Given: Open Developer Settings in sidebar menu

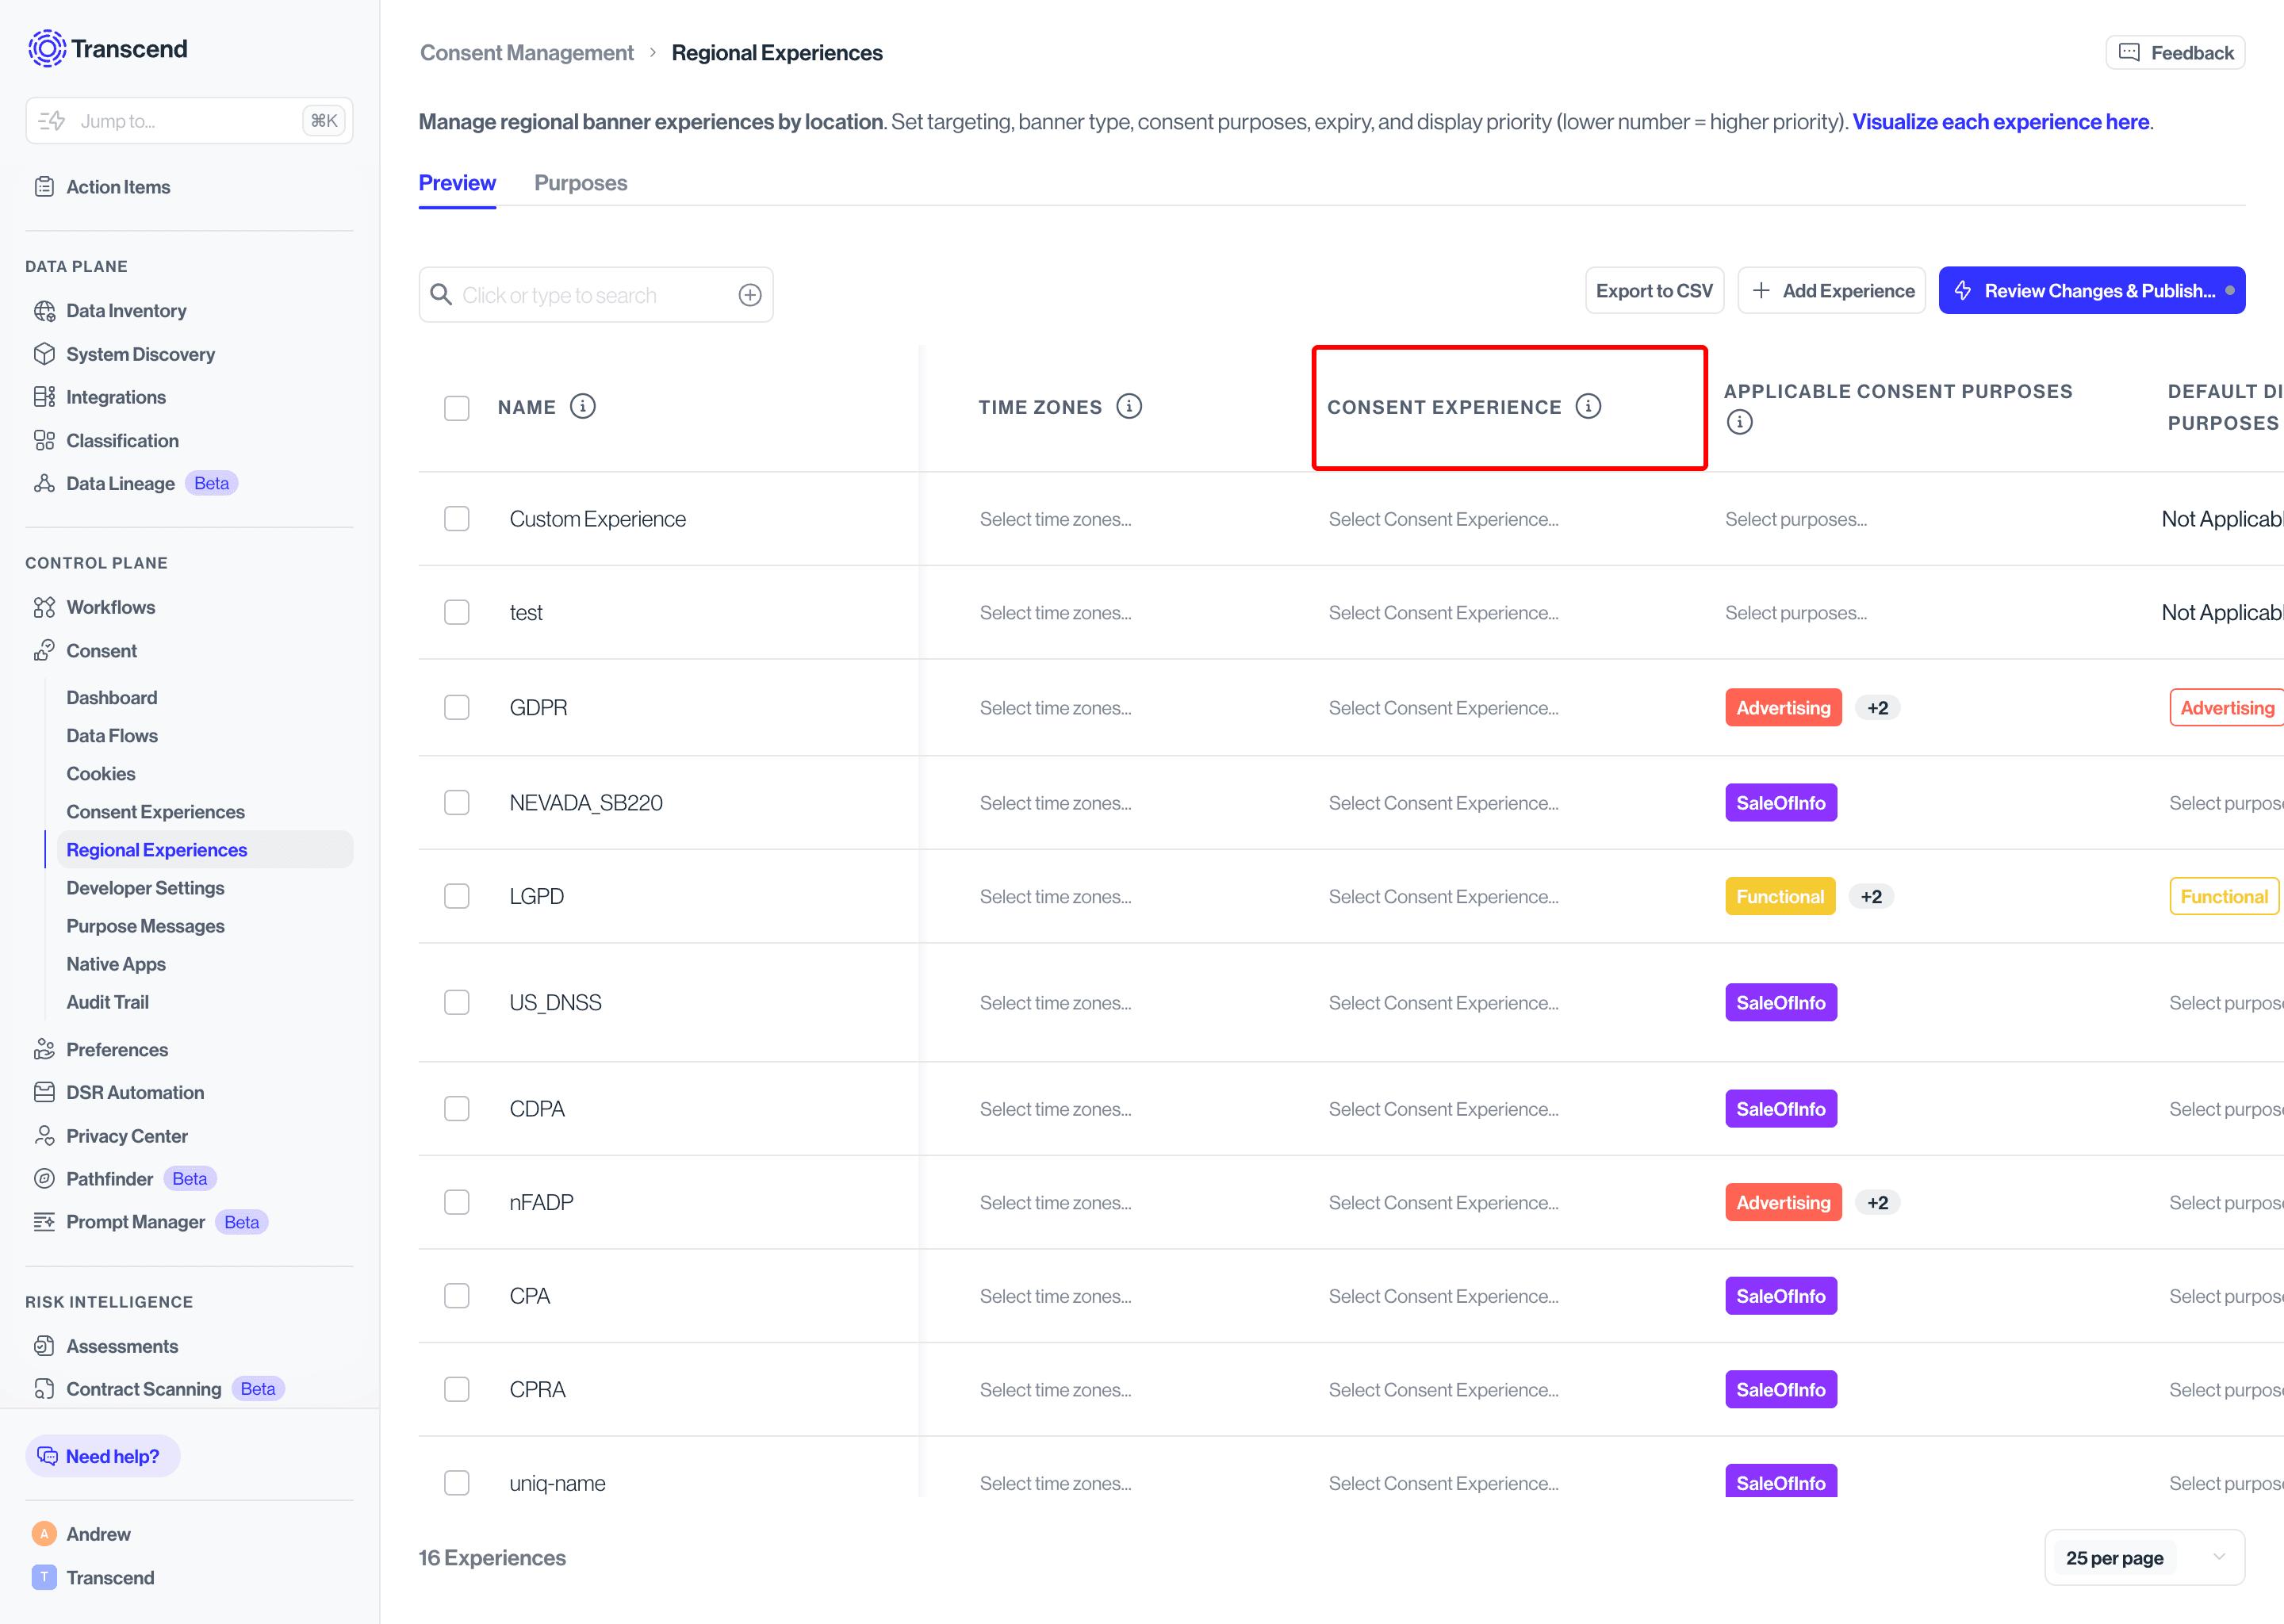Looking at the screenshot, I should 145,888.
